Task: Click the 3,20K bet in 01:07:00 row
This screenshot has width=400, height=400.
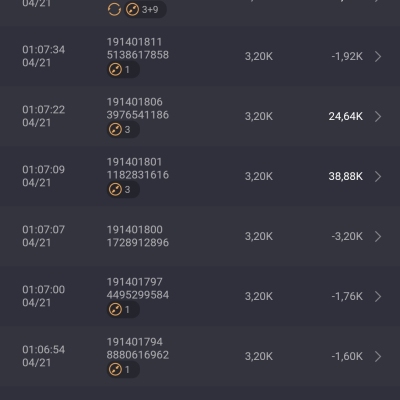Action: click(259, 296)
